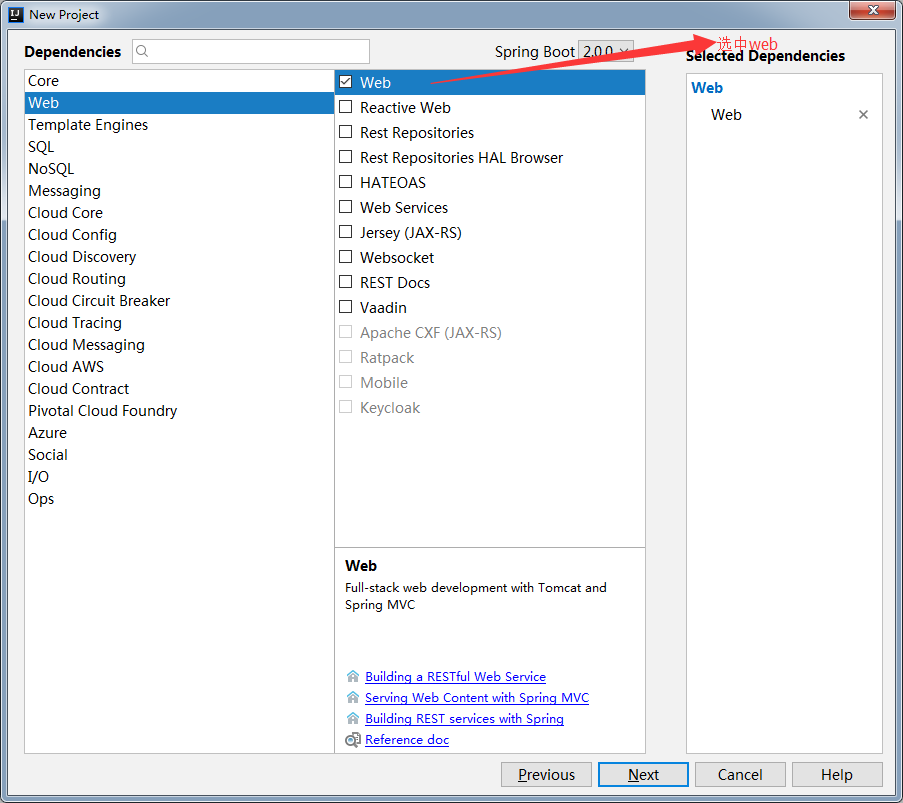This screenshot has height=803, width=903.
Task: Choose the Cloud Routing category
Action: point(179,279)
